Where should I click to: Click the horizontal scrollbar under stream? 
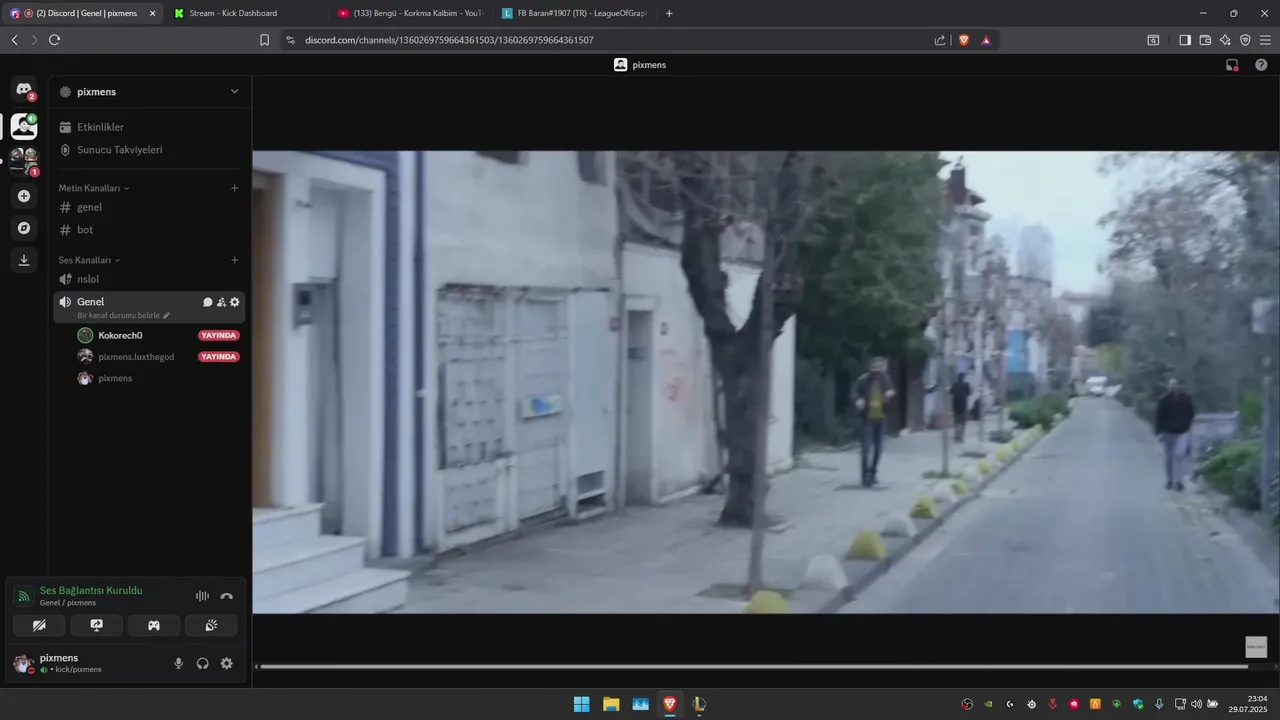pos(754,666)
